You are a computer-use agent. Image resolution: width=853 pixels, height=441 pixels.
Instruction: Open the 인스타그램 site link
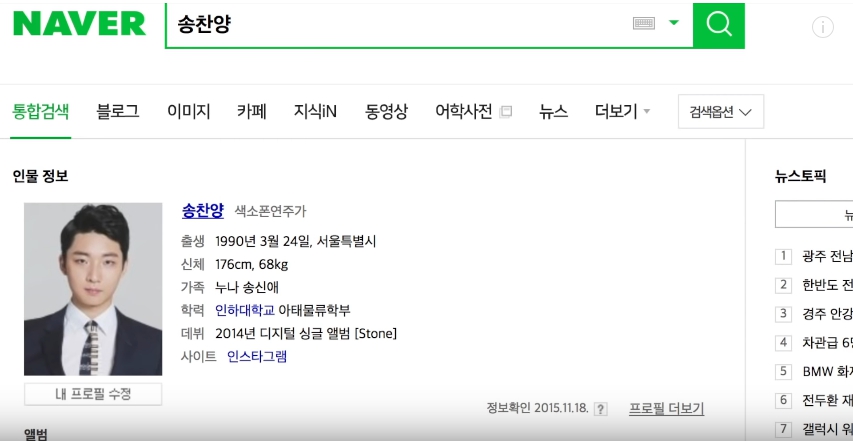[256, 356]
